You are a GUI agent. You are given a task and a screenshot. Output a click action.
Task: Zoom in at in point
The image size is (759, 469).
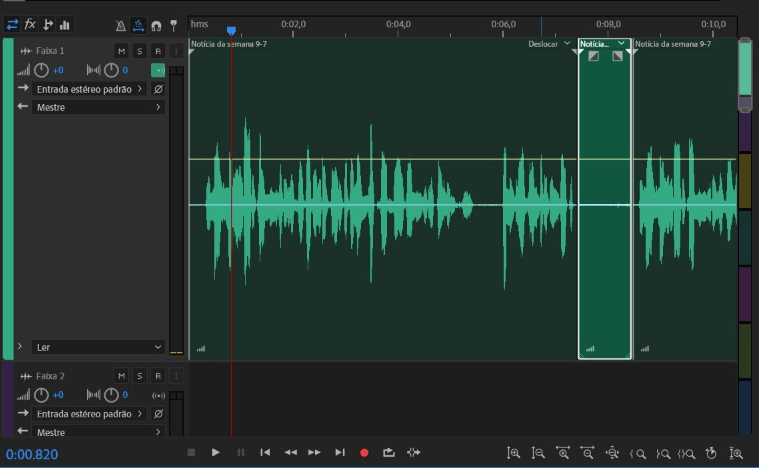pyautogui.click(x=638, y=454)
